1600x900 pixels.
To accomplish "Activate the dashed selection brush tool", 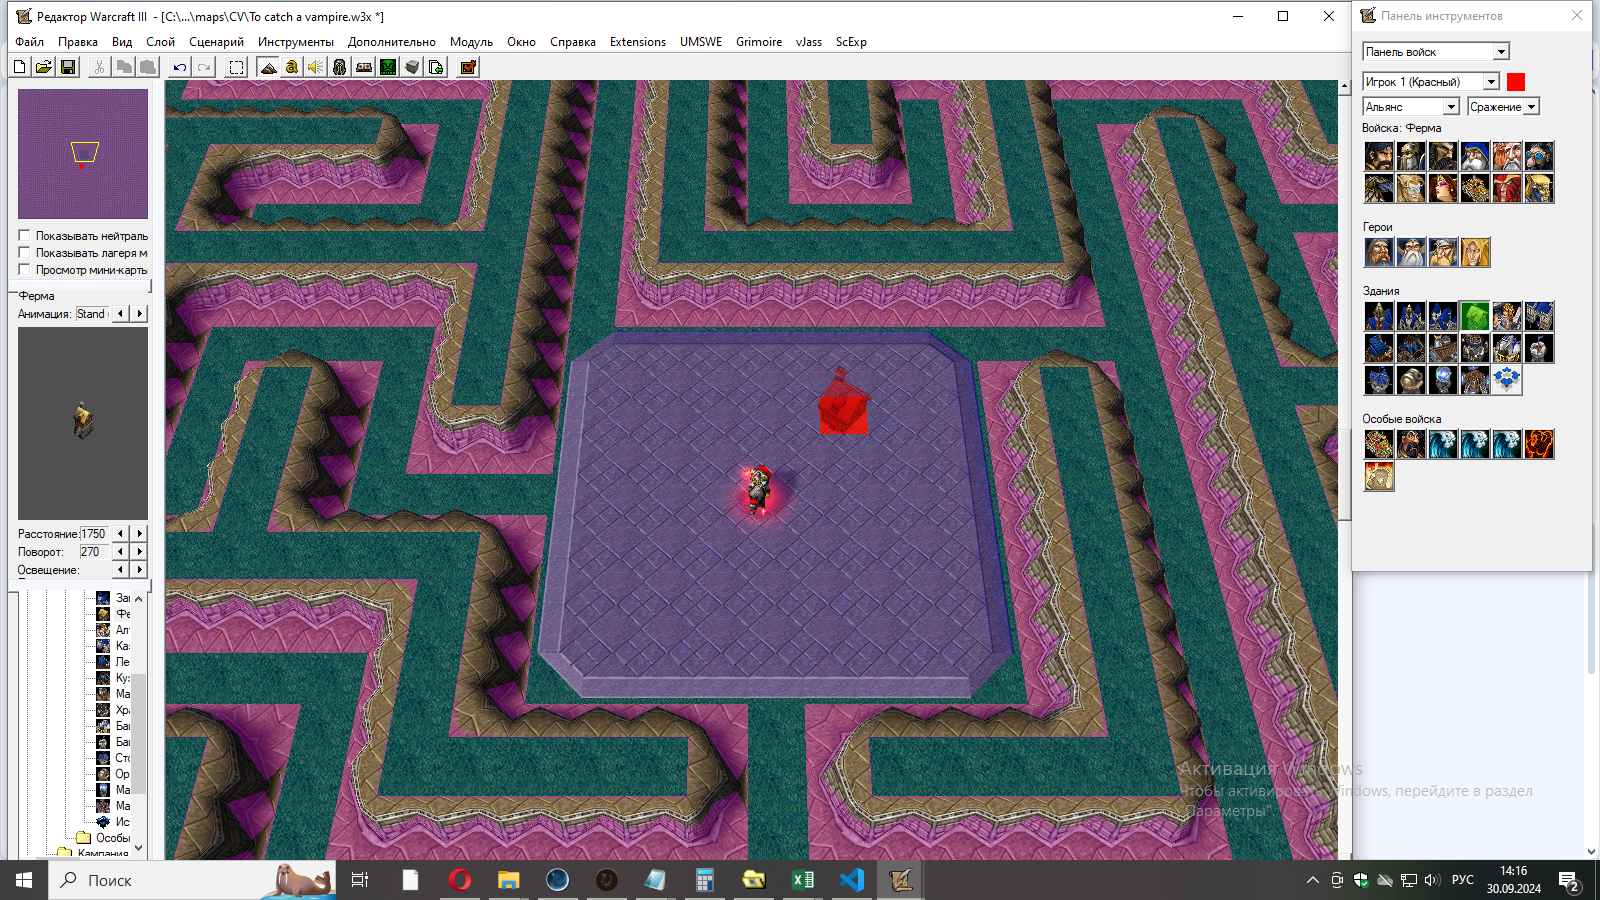I will point(236,67).
